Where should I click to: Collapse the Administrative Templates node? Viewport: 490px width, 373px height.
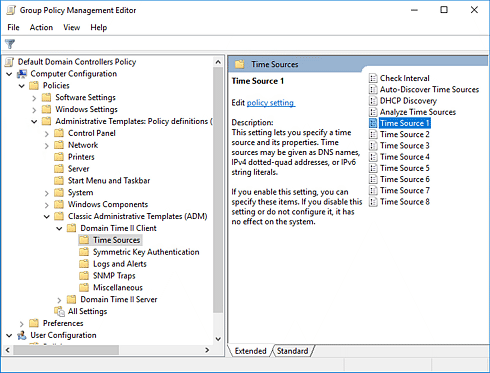pos(34,122)
